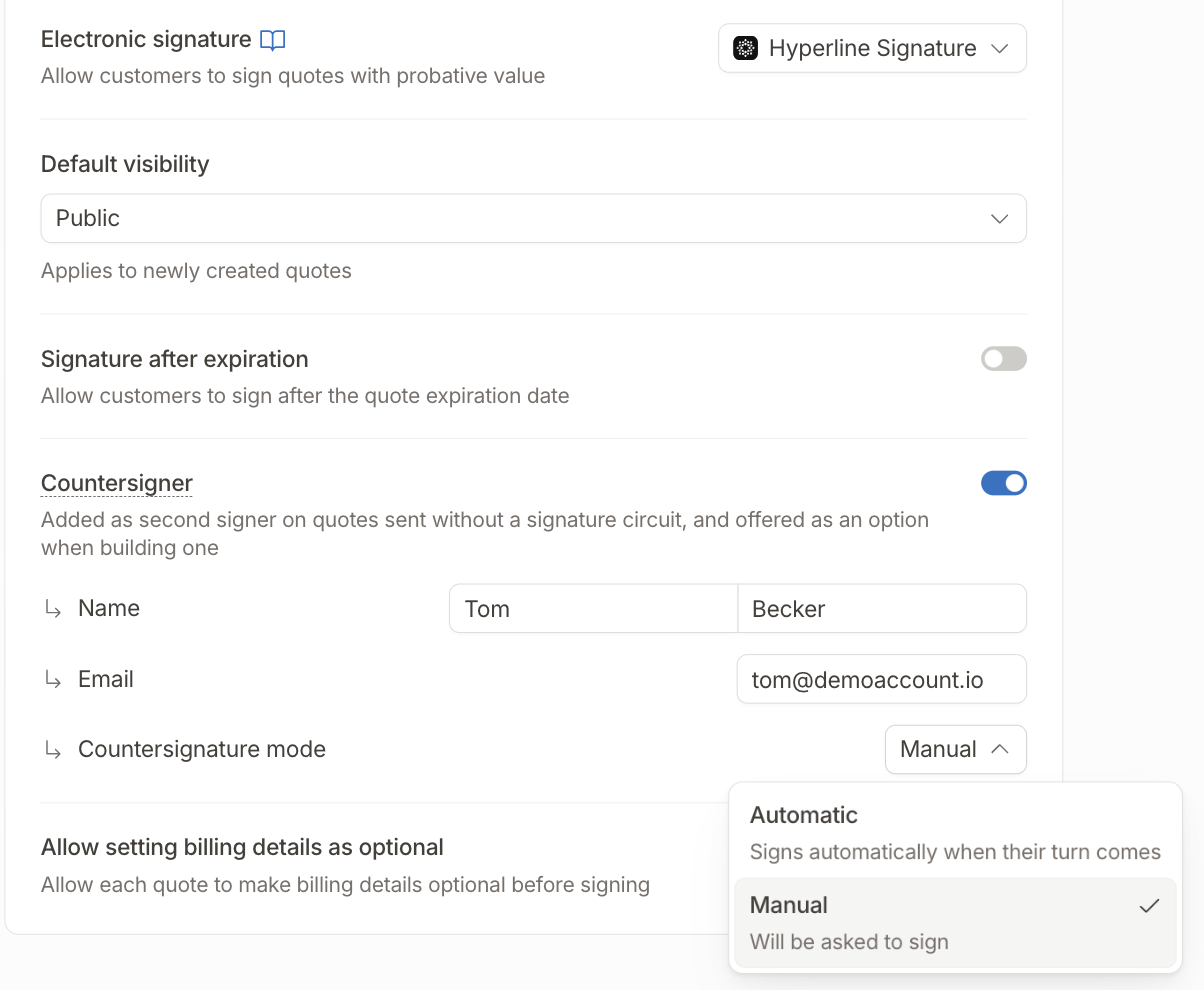Image resolution: width=1204 pixels, height=990 pixels.
Task: Click the chevron in Default visibility dropdown
Action: [999, 218]
